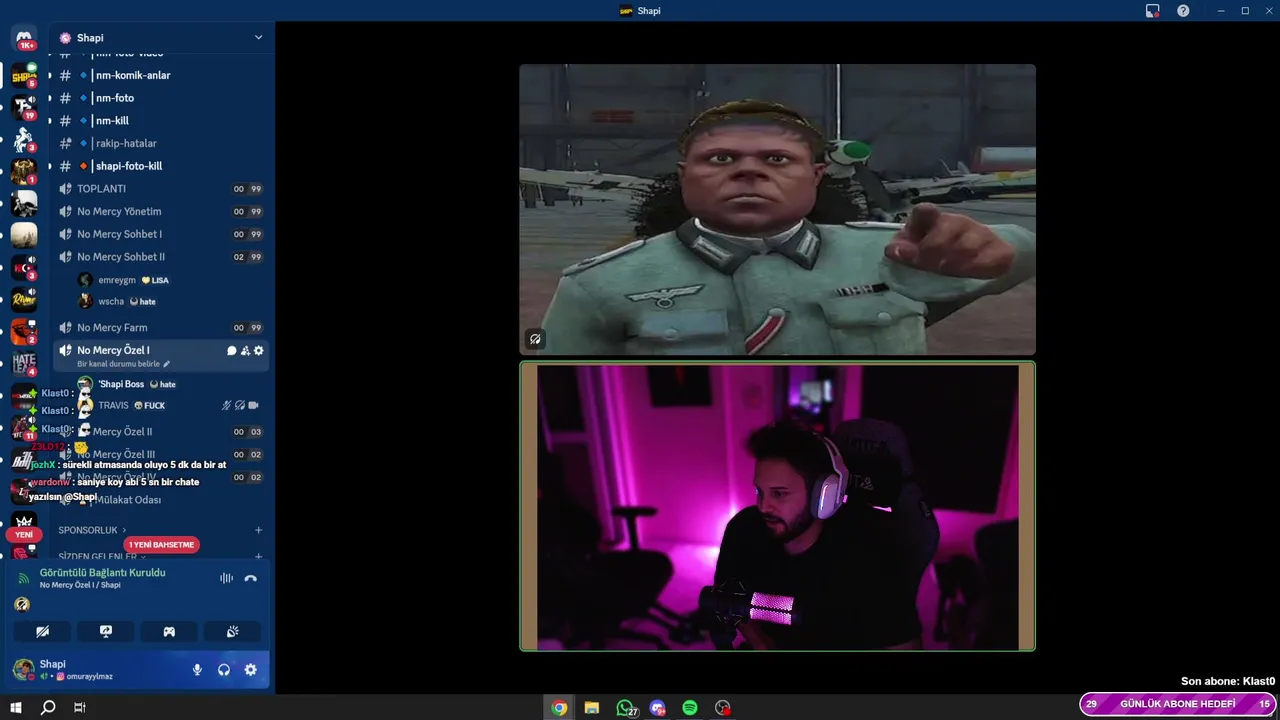1280x720 pixels.
Task: Open chat for No Mercy Özel I
Action: click(x=231, y=351)
